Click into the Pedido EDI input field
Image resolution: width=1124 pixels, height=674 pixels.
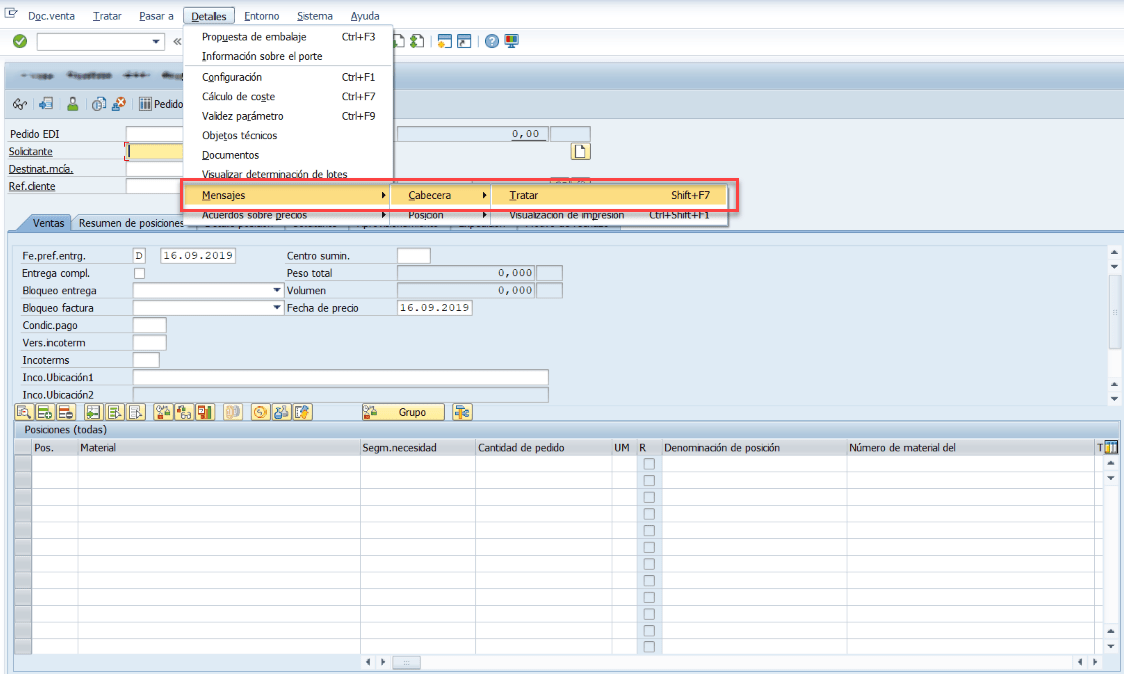pyautogui.click(x=155, y=134)
